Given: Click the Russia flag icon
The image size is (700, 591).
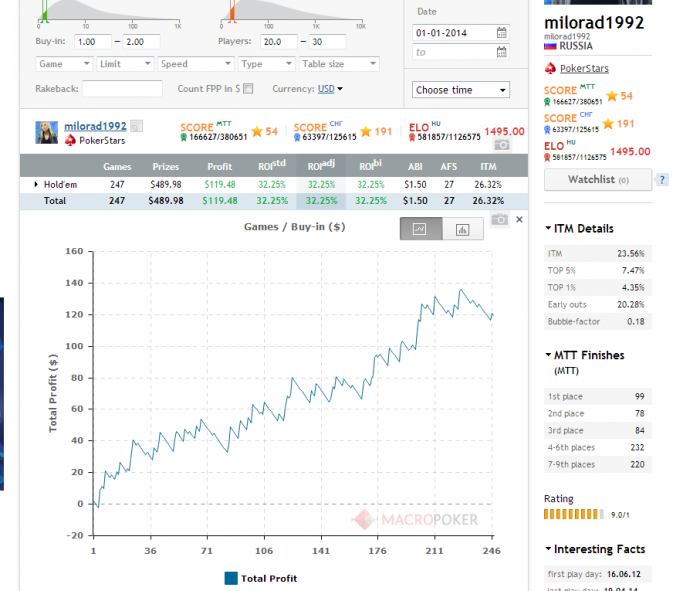Looking at the screenshot, I should coord(550,46).
